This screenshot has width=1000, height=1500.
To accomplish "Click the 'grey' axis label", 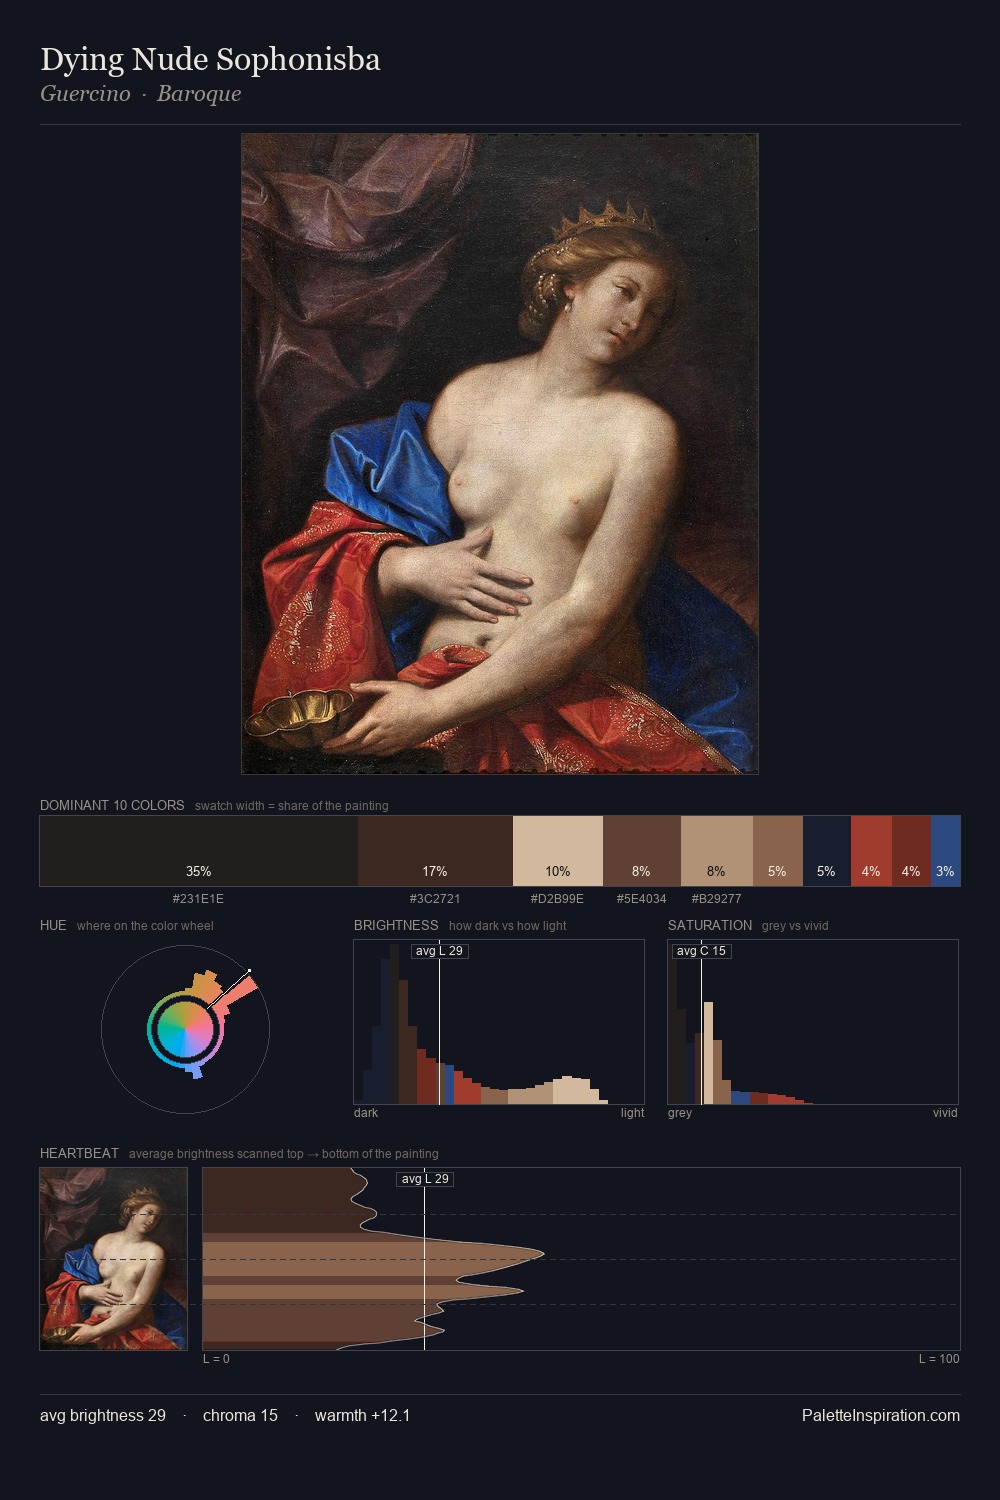I will pos(680,1112).
